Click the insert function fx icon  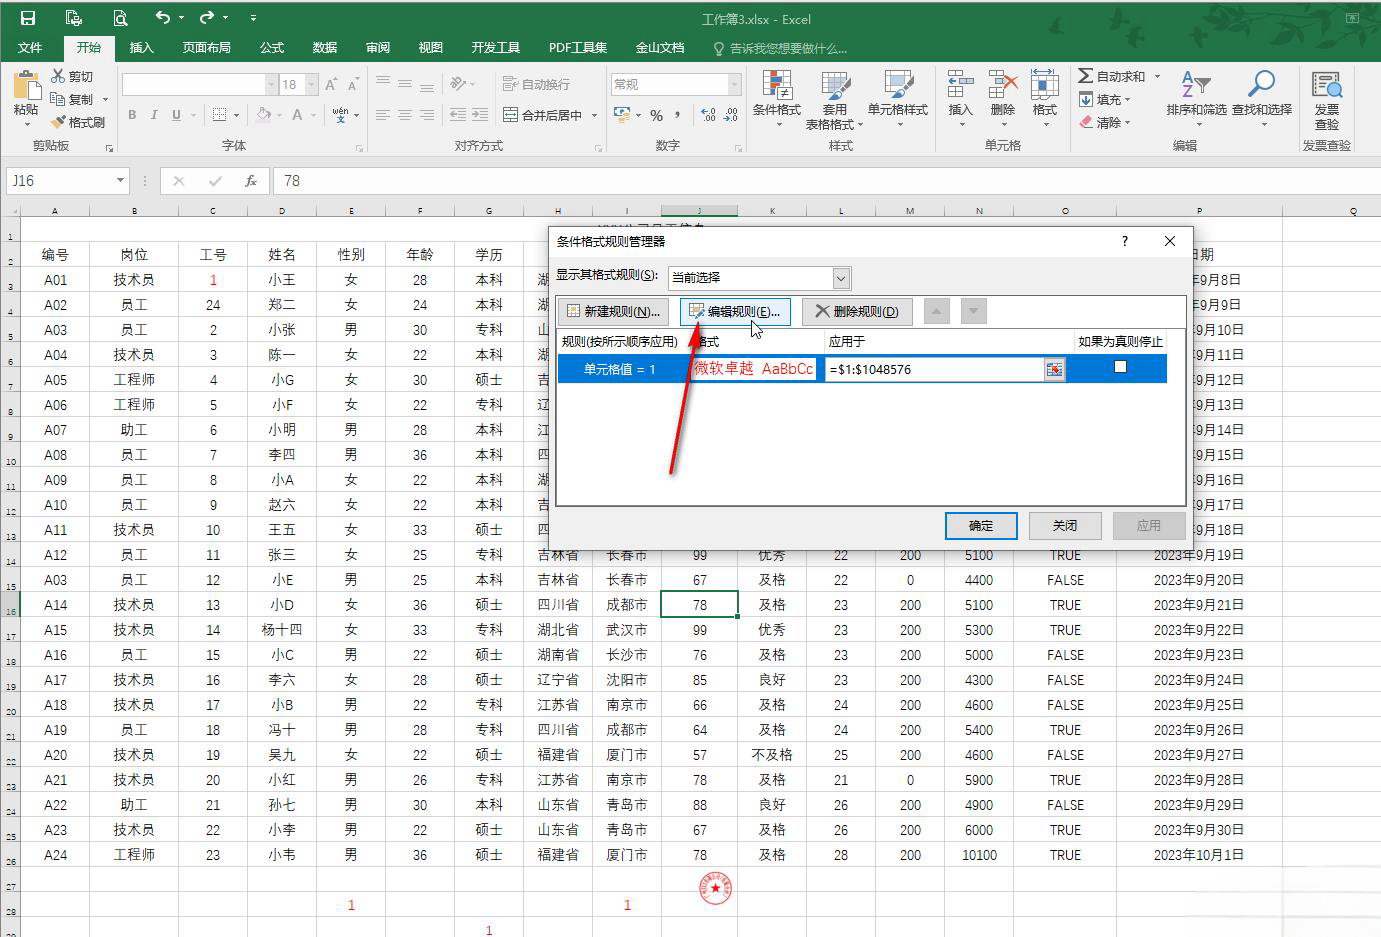pyautogui.click(x=250, y=181)
